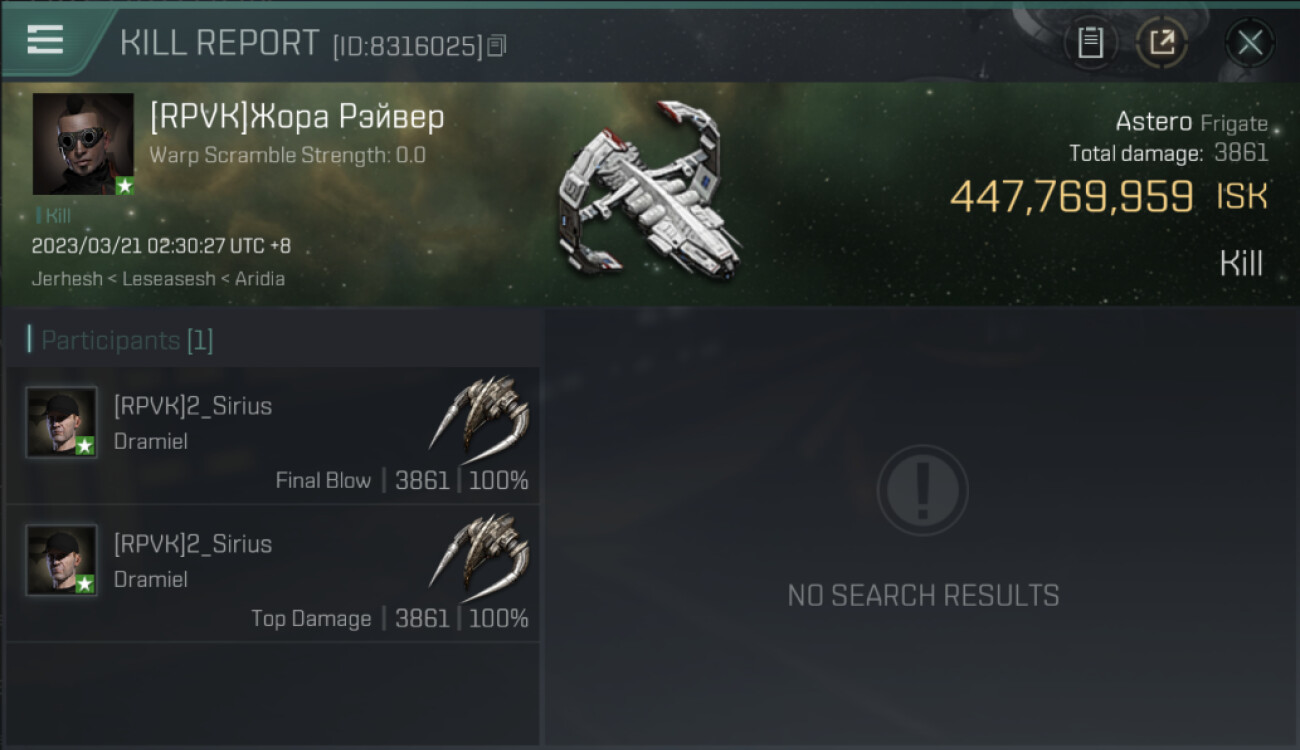1300x750 pixels.
Task: Copy the kill report ID
Action: [497, 46]
